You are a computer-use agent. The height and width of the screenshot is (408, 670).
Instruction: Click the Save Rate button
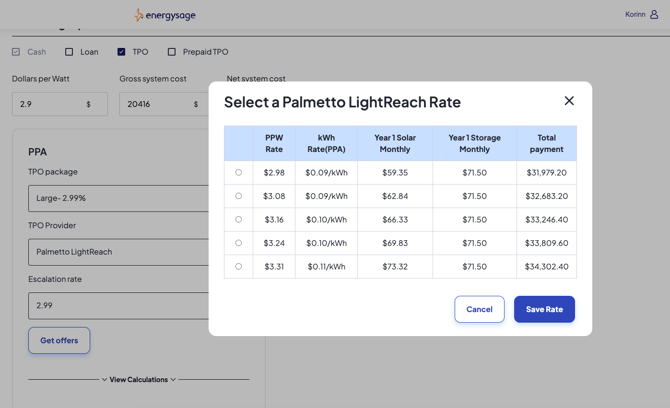544,309
